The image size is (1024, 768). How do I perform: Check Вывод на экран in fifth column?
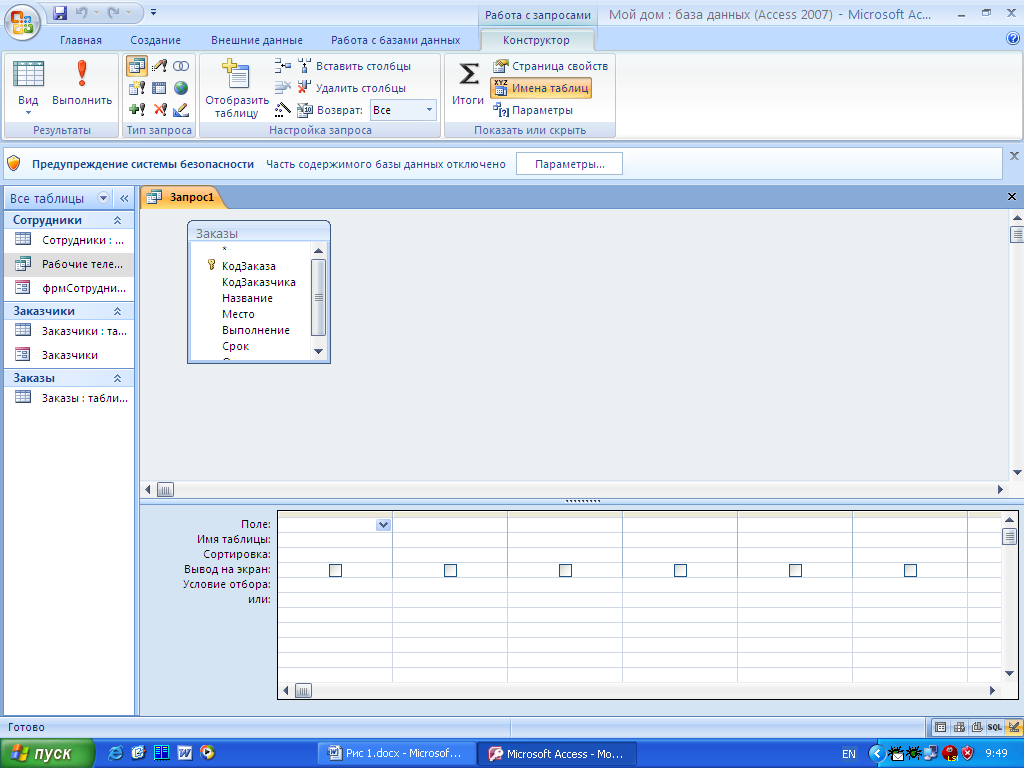pos(795,570)
